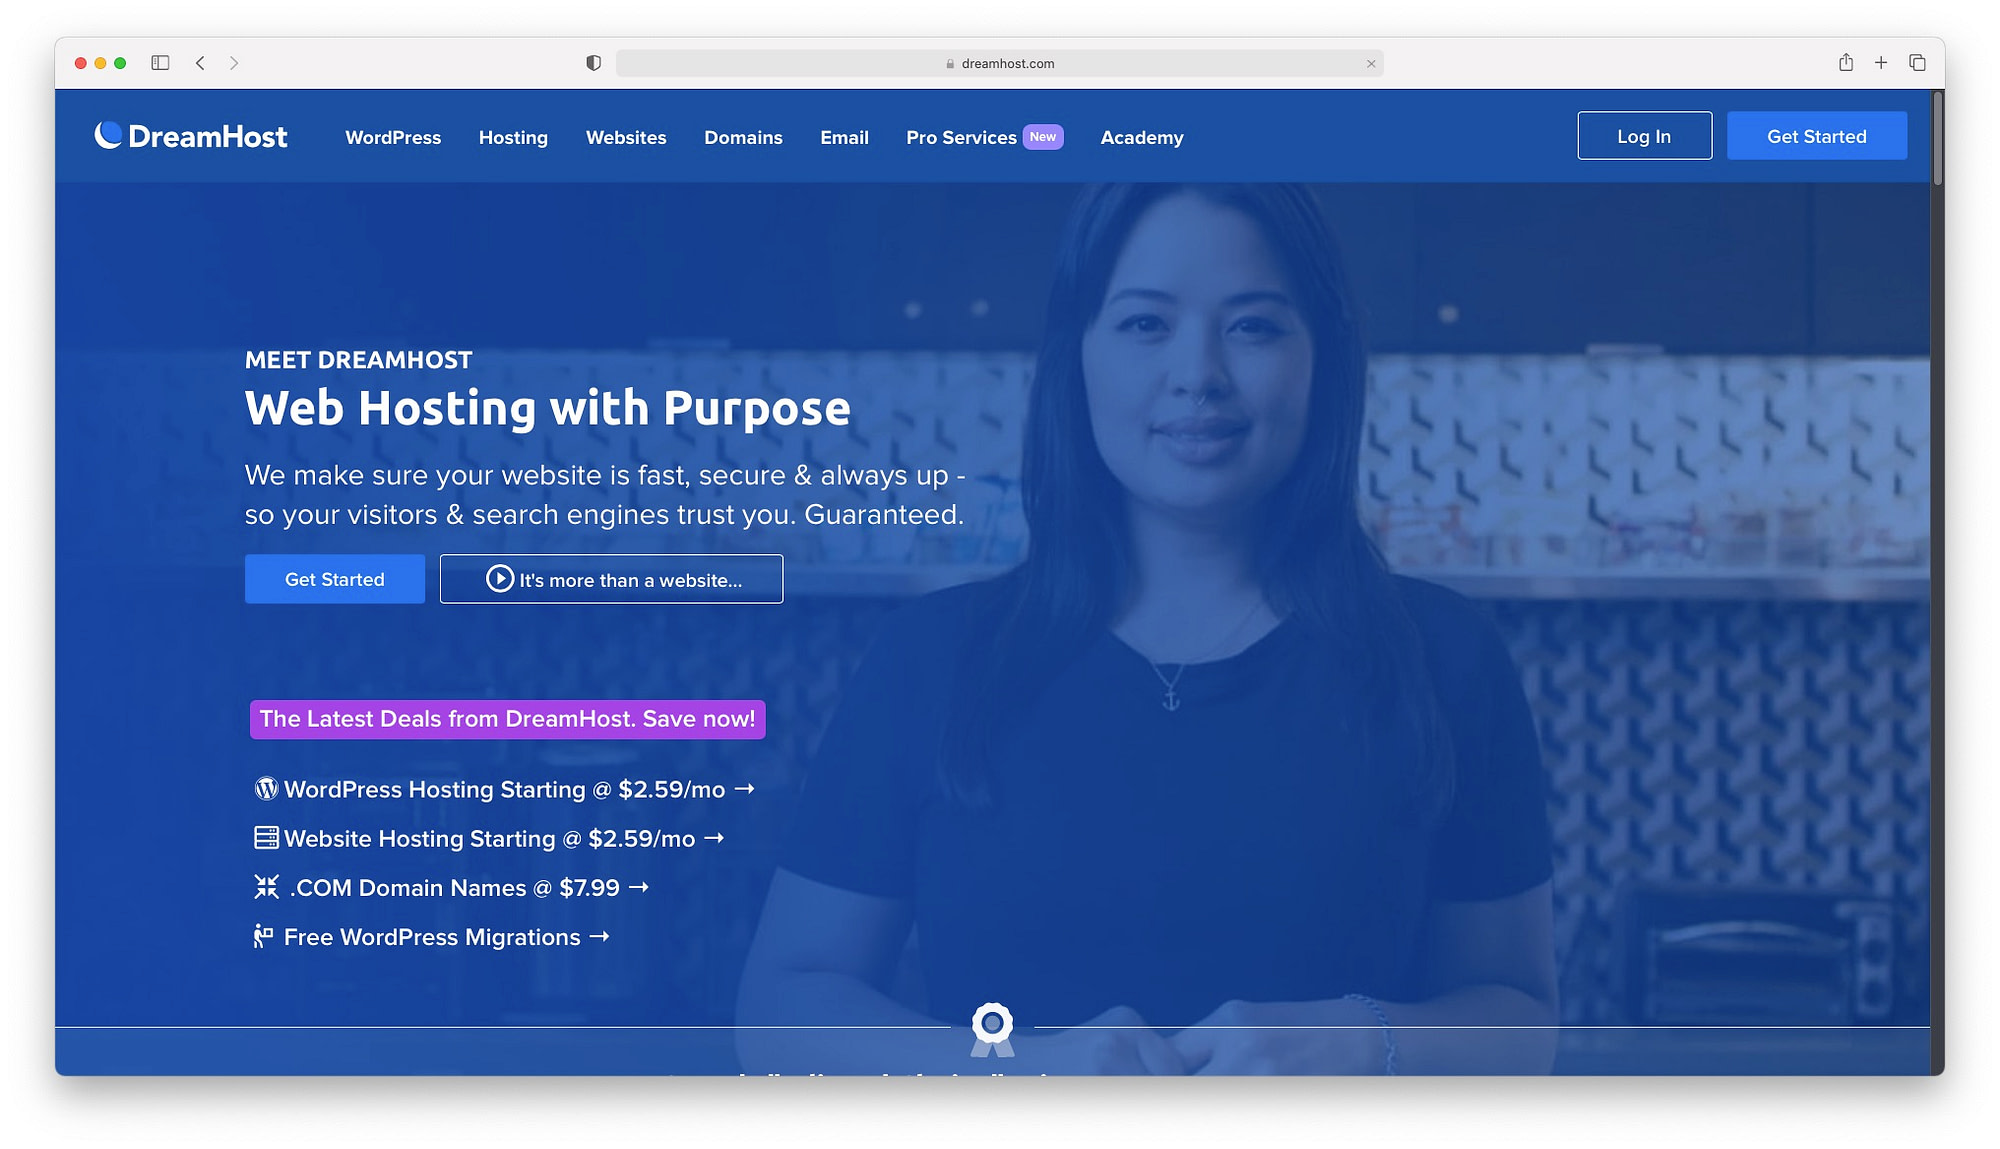Open .COM Domain Names @ $7.99 link
The height and width of the screenshot is (1149, 2000).
[452, 888]
